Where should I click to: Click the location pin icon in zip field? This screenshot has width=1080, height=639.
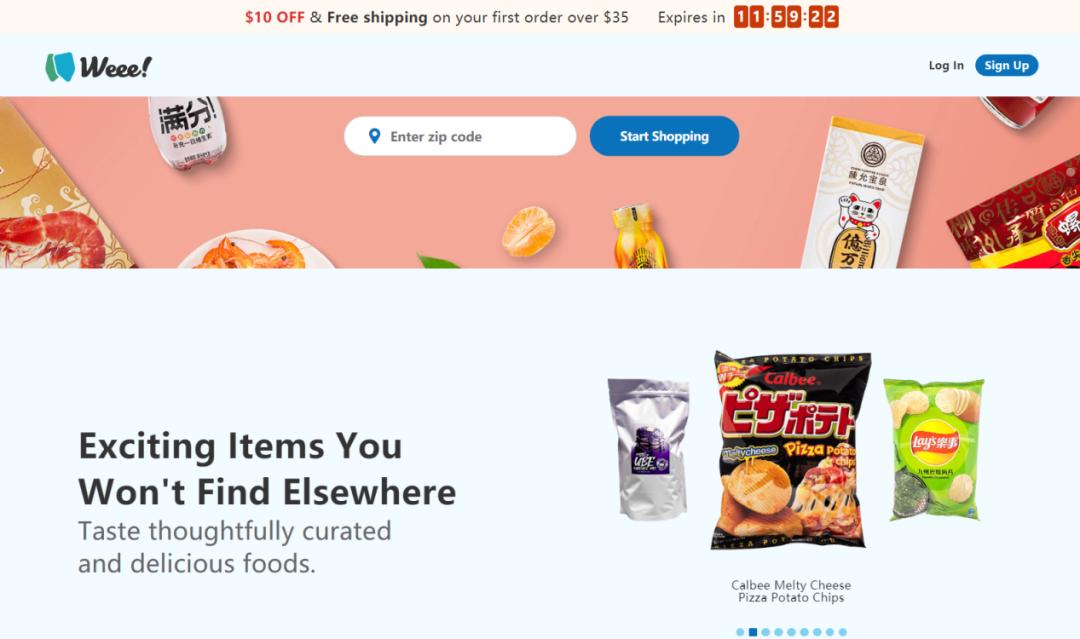(x=374, y=136)
